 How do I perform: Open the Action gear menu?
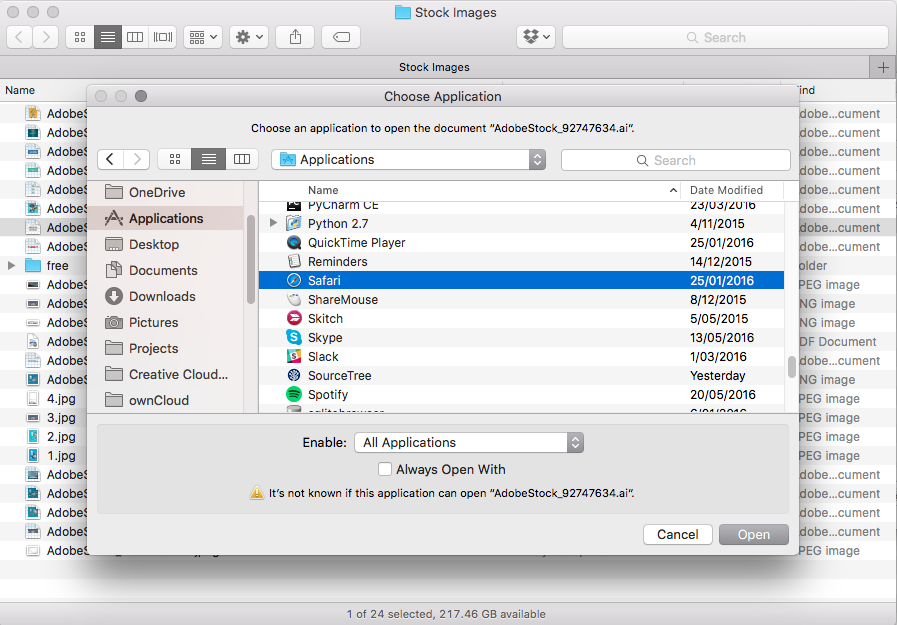(248, 37)
